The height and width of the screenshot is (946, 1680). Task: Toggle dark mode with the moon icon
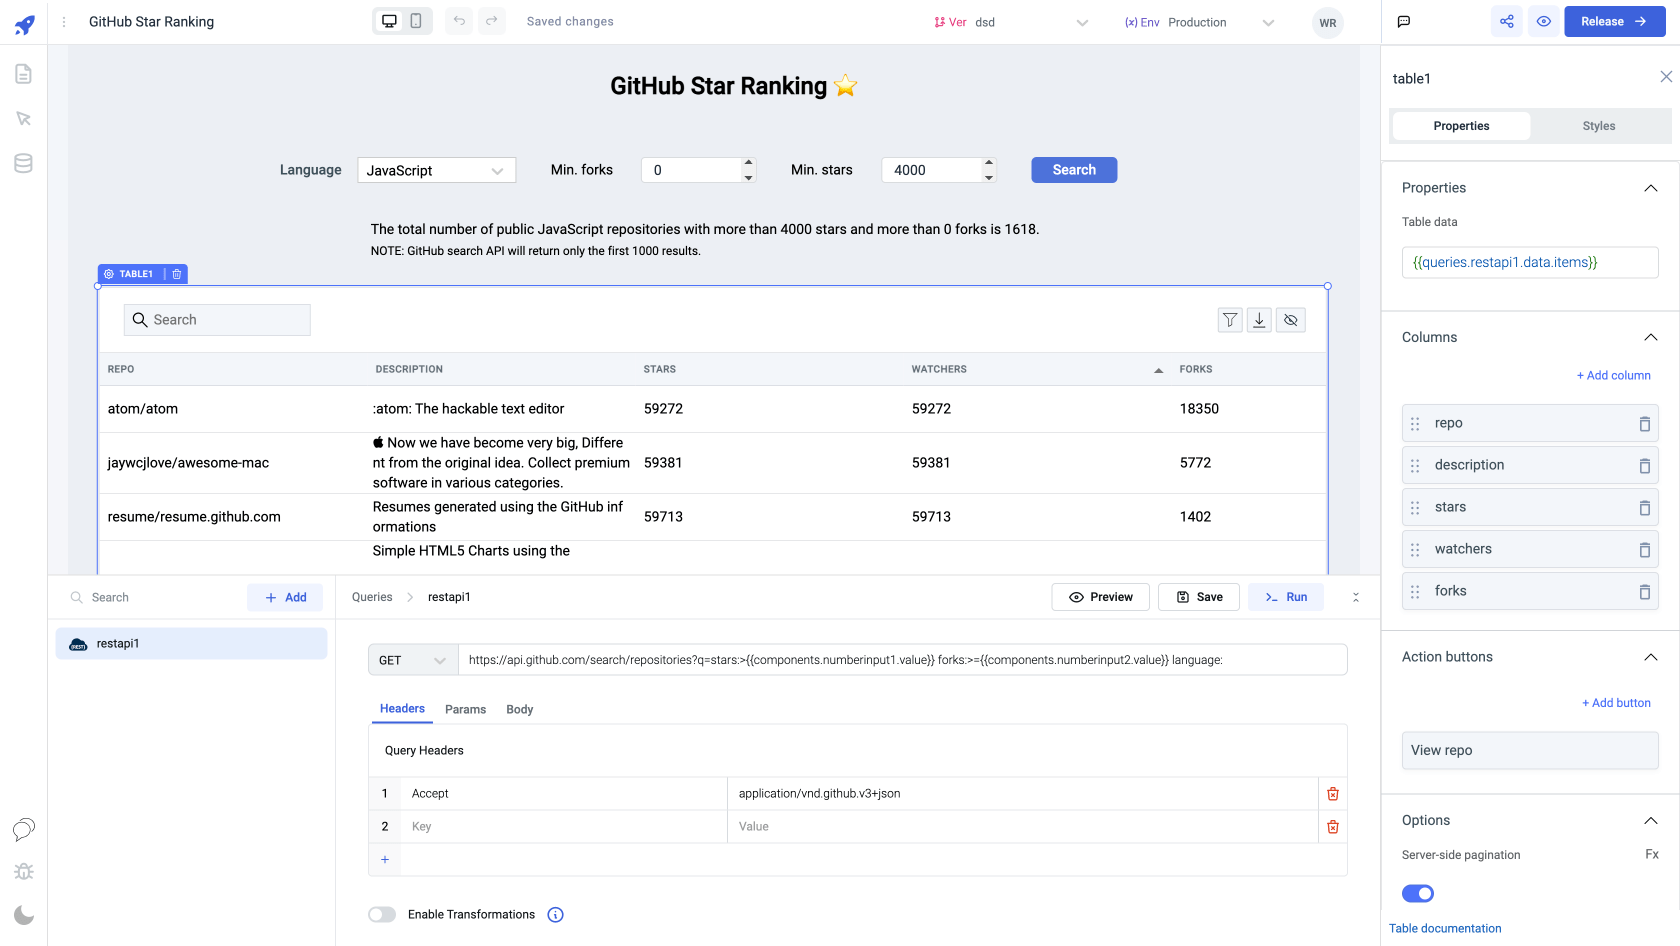pyautogui.click(x=23, y=914)
